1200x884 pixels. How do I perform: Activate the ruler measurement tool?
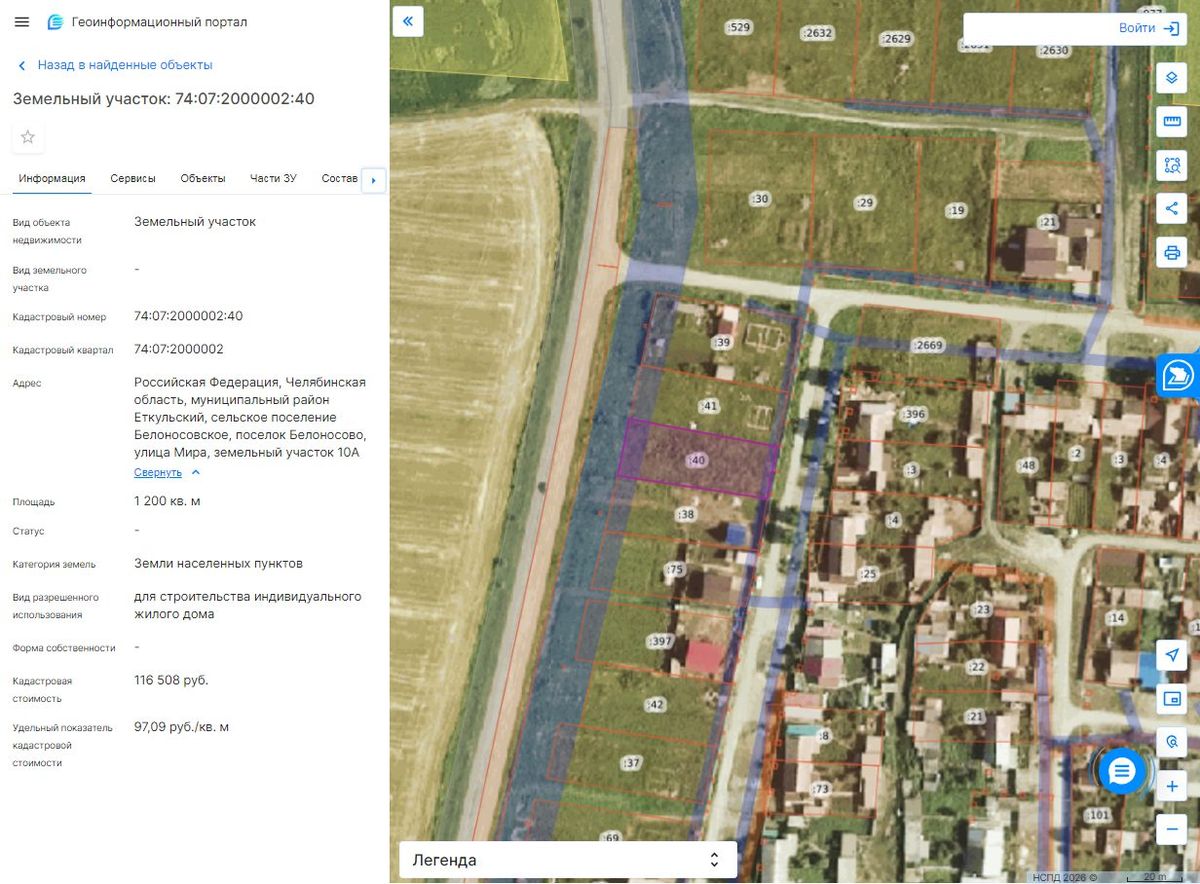[x=1172, y=122]
